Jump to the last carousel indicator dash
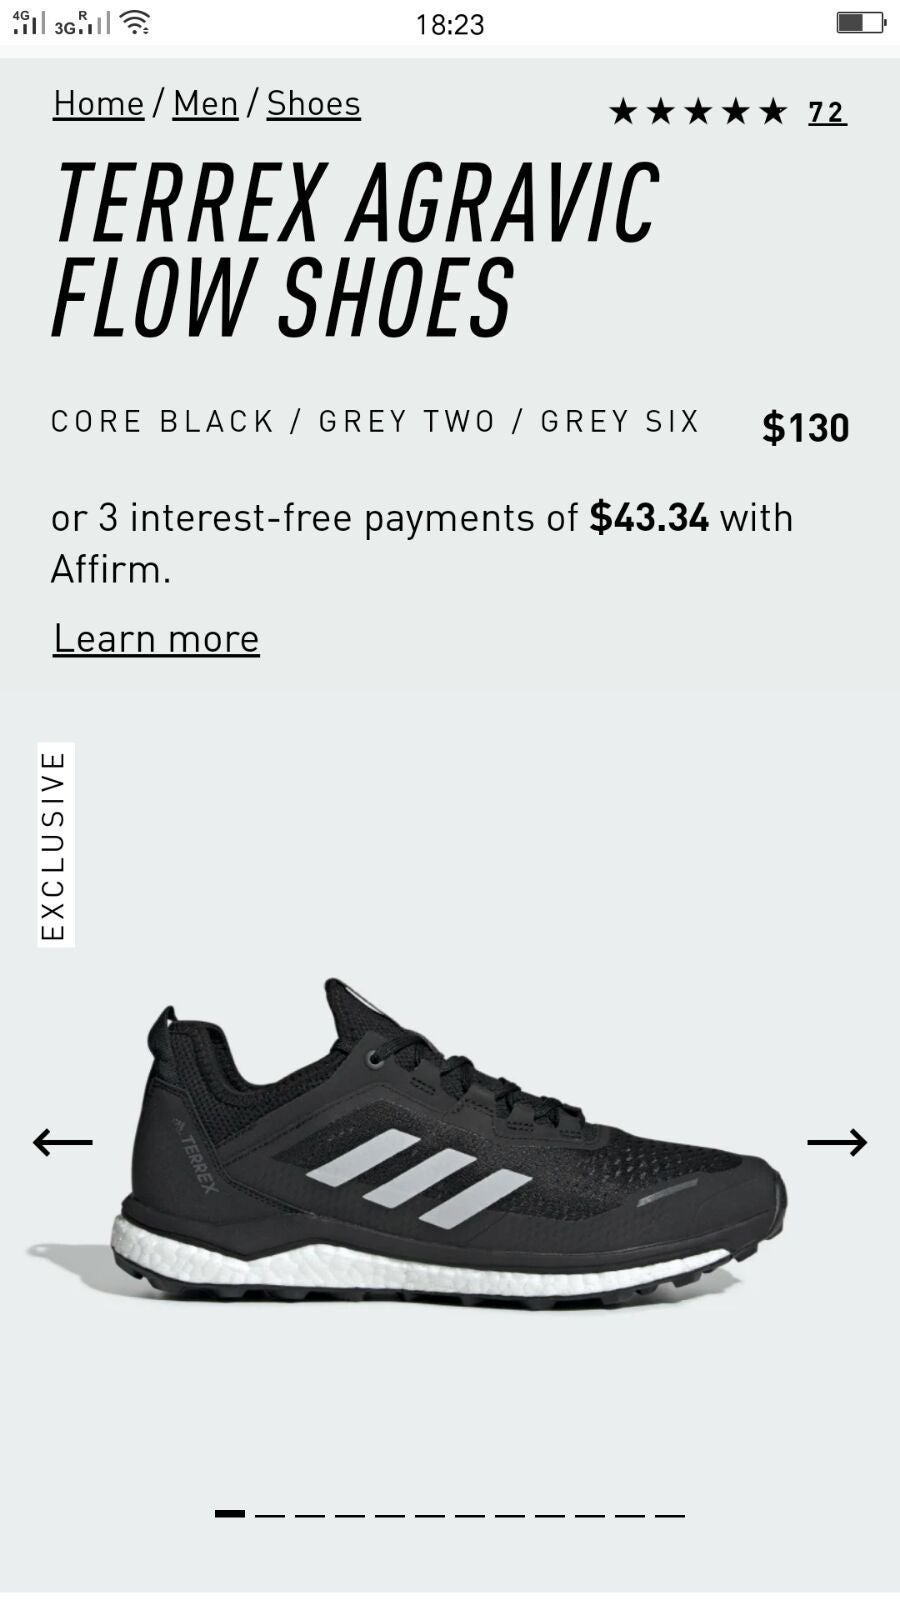The height and width of the screenshot is (1600, 900). click(670, 1514)
